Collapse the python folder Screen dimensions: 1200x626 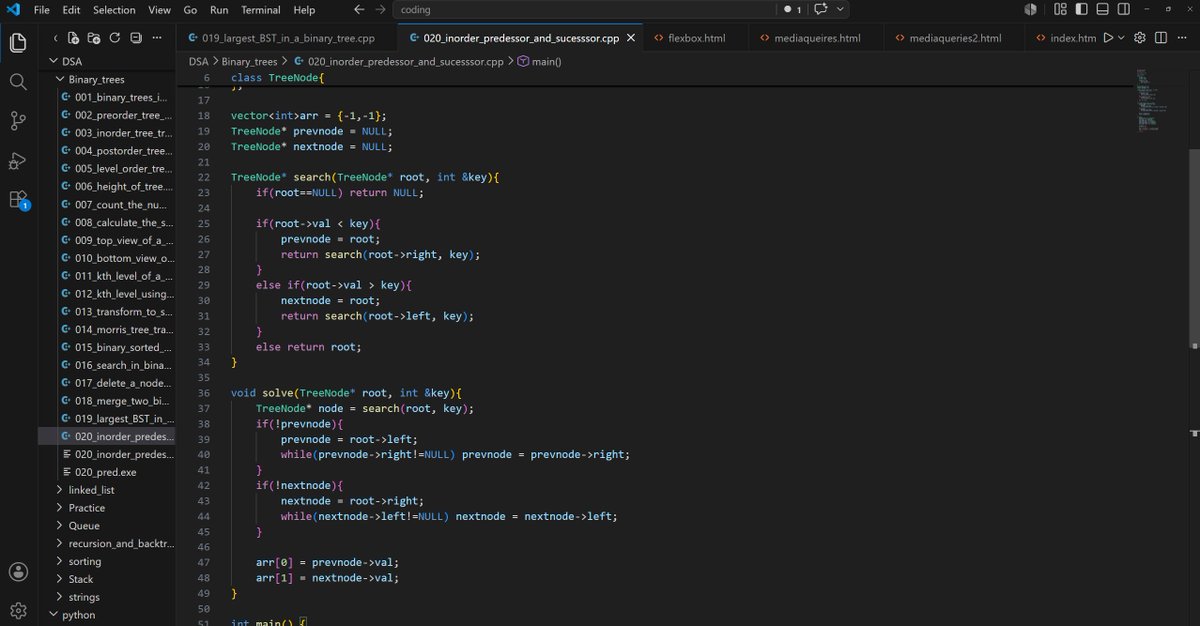(x=106, y=615)
